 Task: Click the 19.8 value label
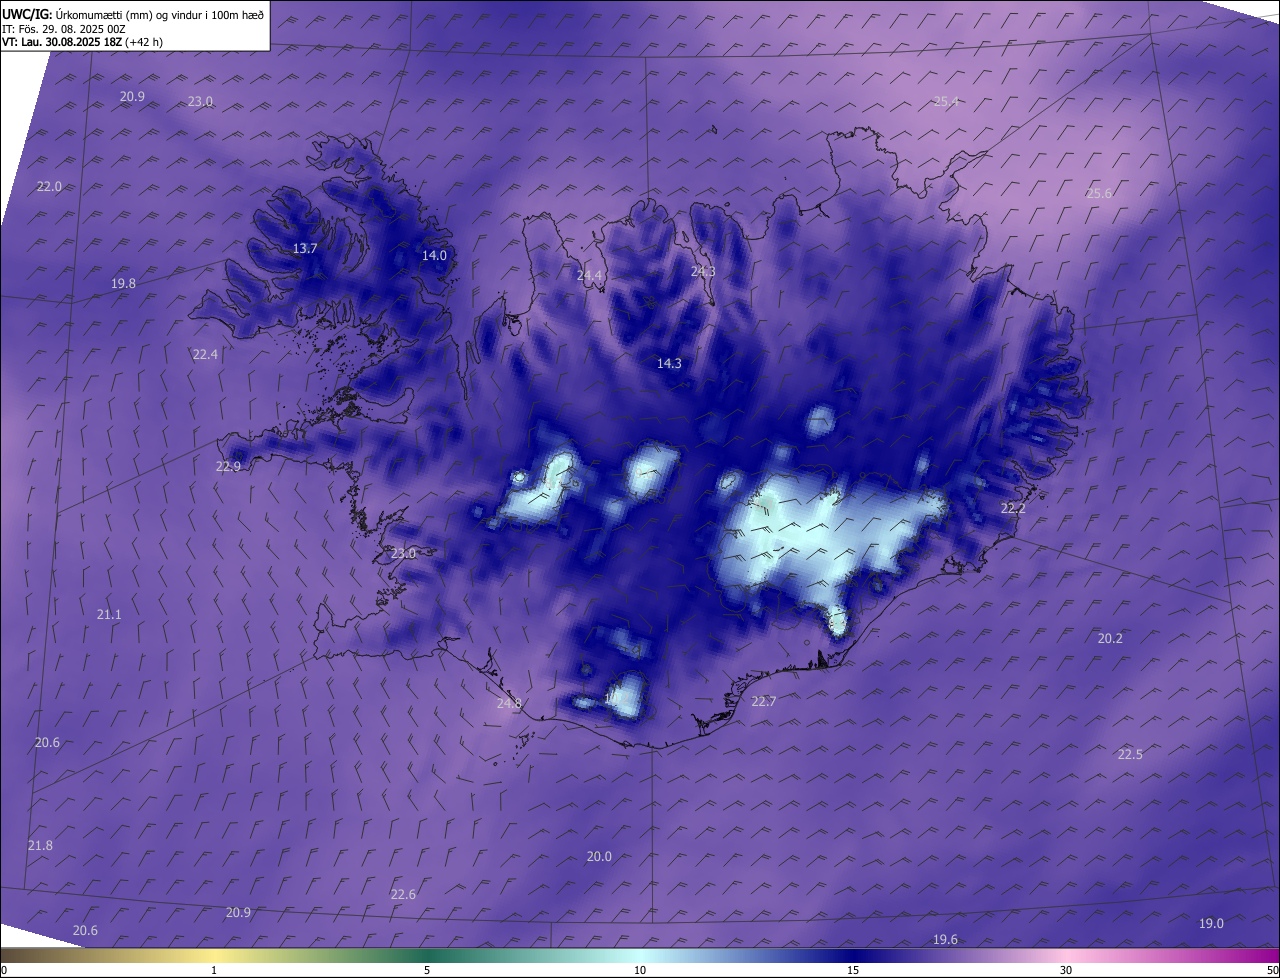pyautogui.click(x=123, y=284)
